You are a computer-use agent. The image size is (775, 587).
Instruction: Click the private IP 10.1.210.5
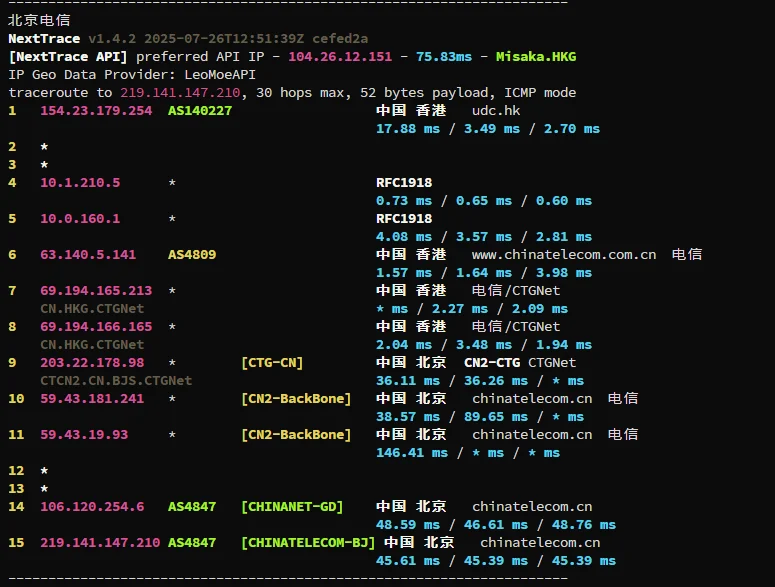[x=80, y=183]
